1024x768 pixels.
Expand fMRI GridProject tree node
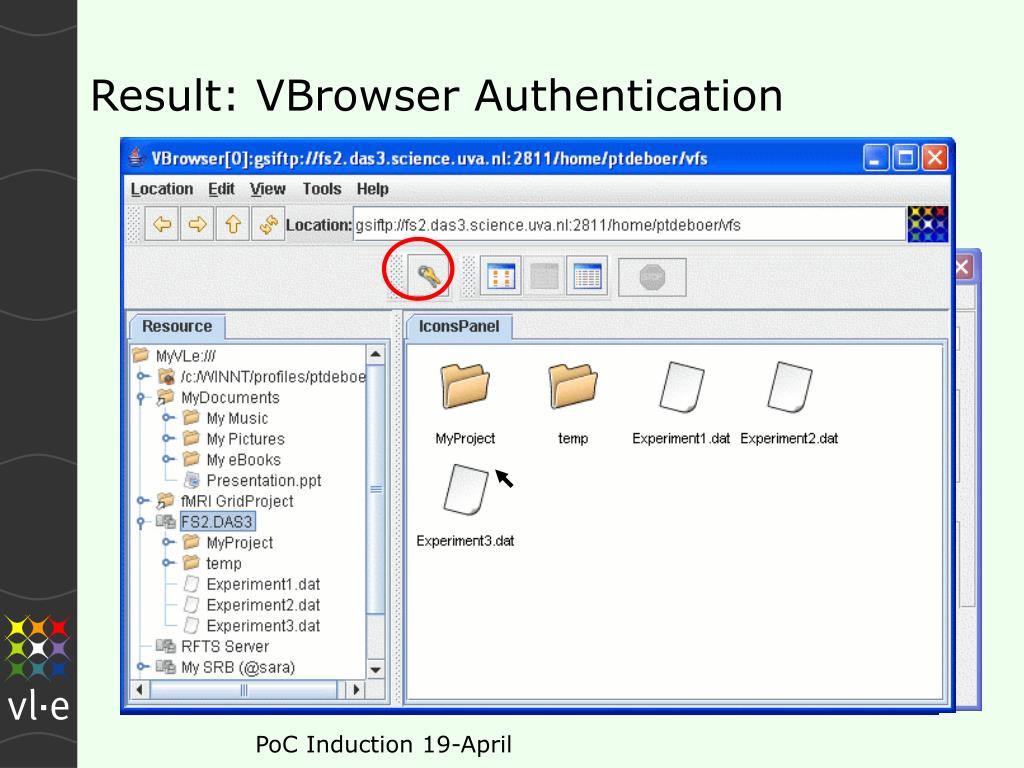[x=142, y=501]
